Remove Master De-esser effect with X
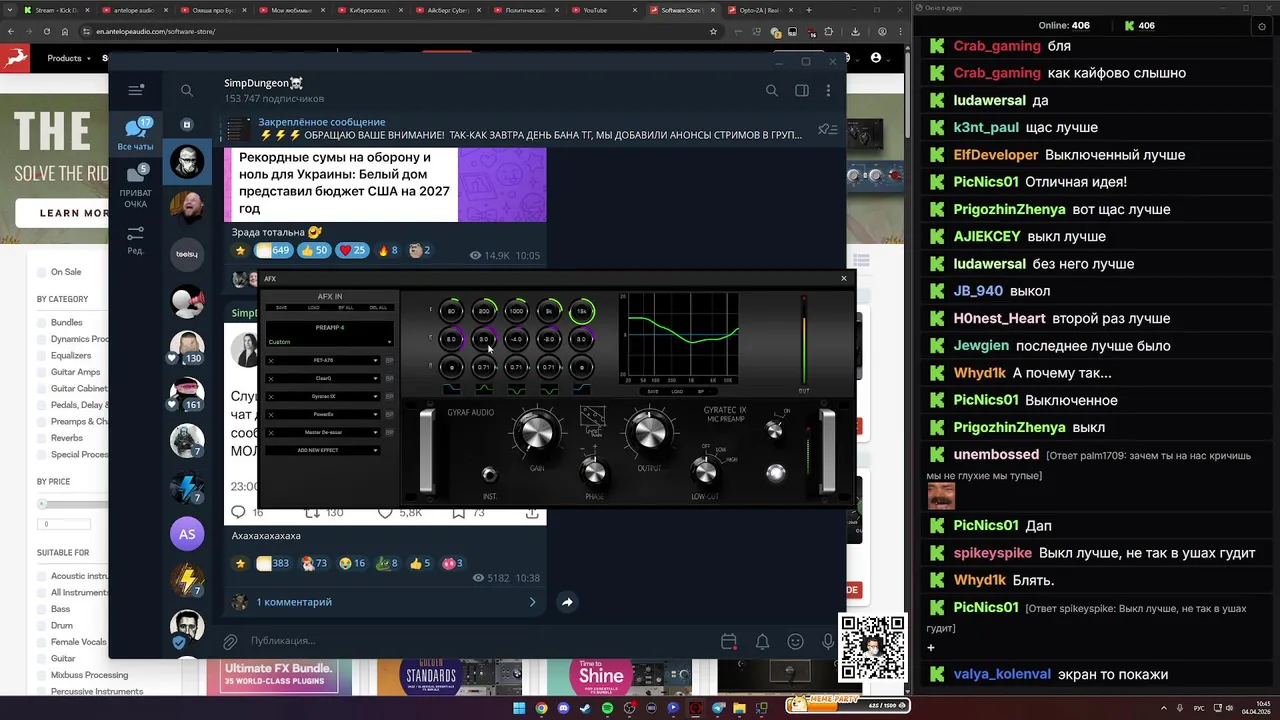The image size is (1280, 720). click(271, 433)
